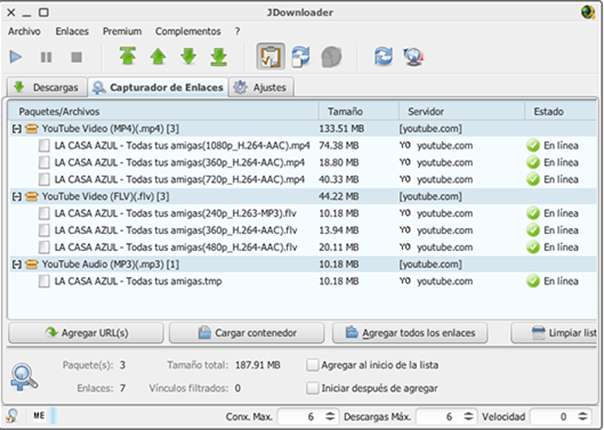
Task: Collapse the YouTube Video (MP4) package
Action: pos(17,129)
